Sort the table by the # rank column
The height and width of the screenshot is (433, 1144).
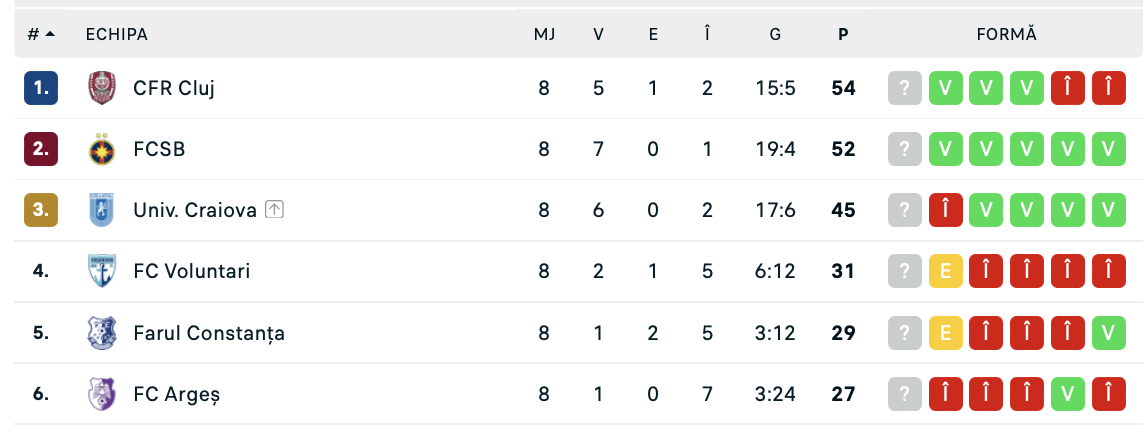[x=41, y=34]
